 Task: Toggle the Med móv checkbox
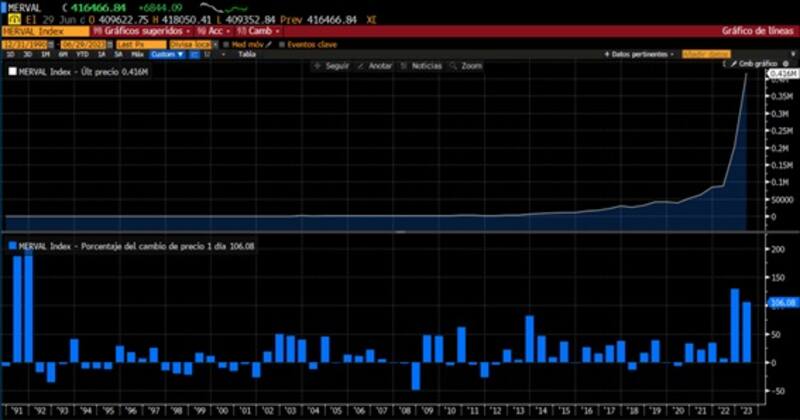(224, 44)
